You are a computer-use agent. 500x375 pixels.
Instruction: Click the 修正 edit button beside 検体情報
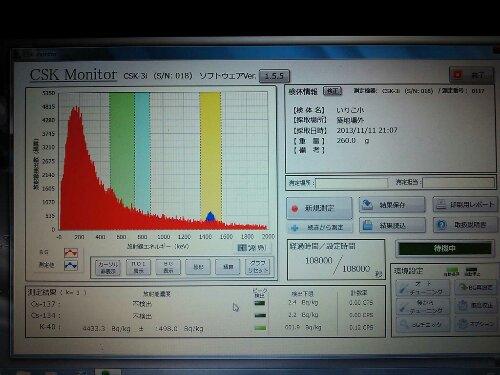(x=332, y=91)
